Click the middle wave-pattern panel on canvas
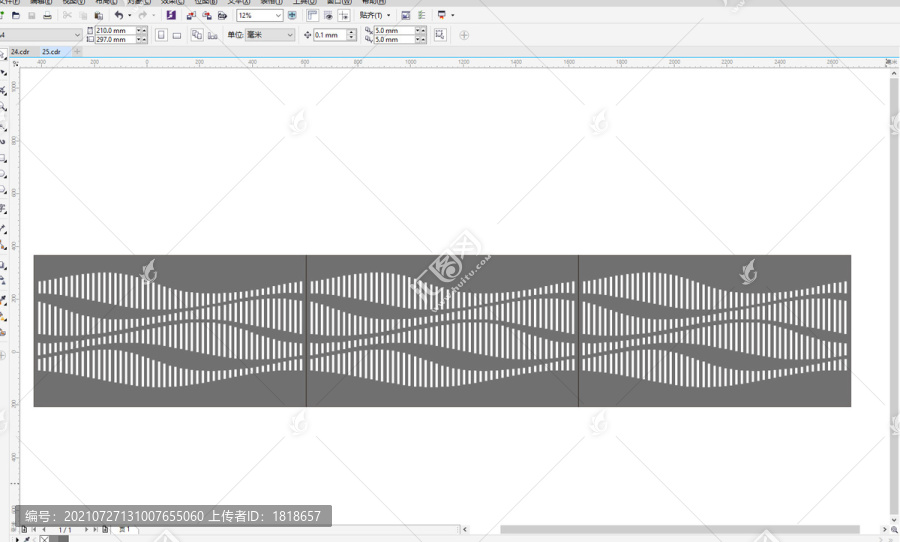 point(442,331)
